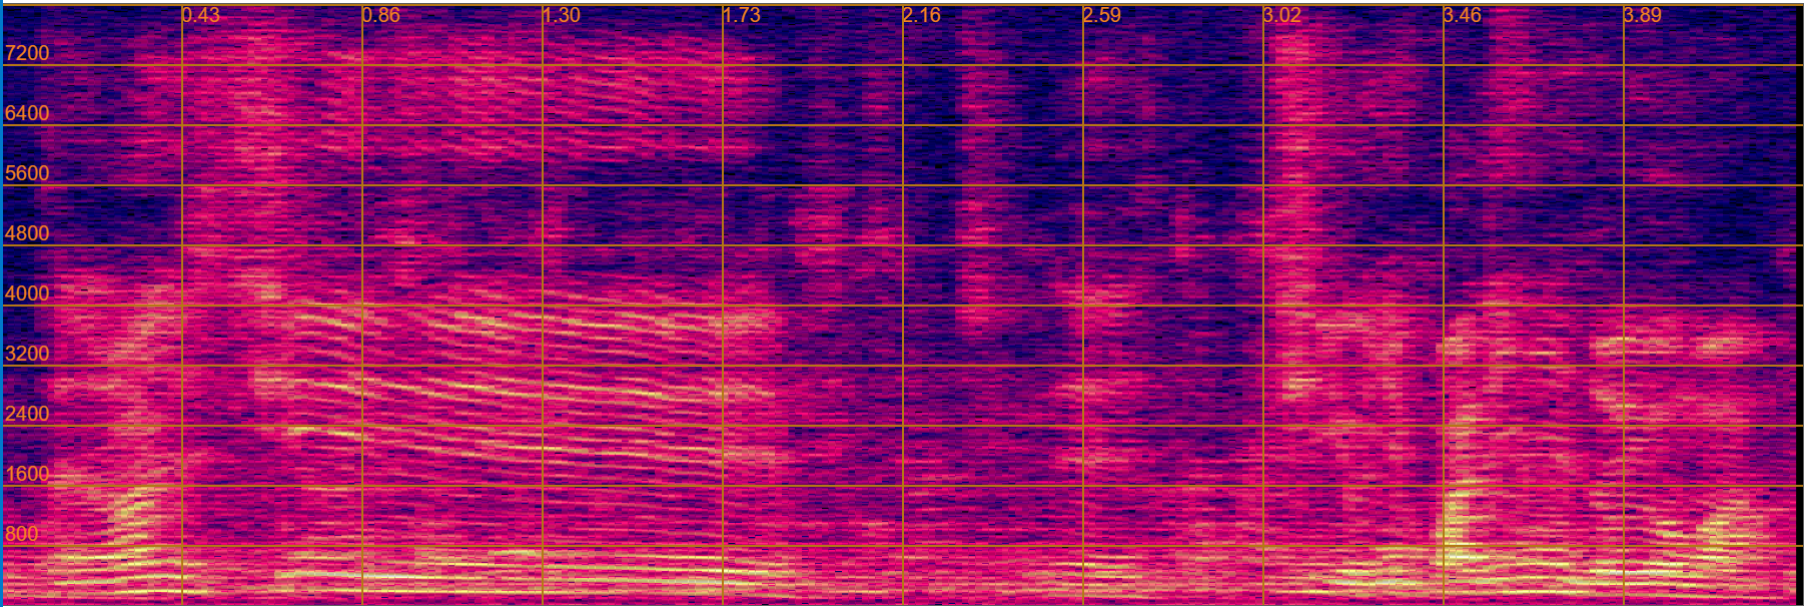Click the 1.30 time marker label
Image resolution: width=1805 pixels, height=607 pixels.
pos(561,15)
